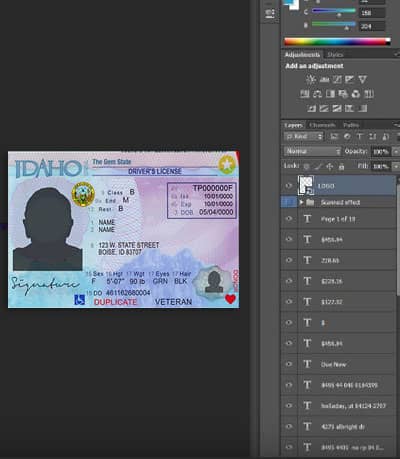Click the Opacity percentage field
This screenshot has height=459, width=400.
point(381,152)
